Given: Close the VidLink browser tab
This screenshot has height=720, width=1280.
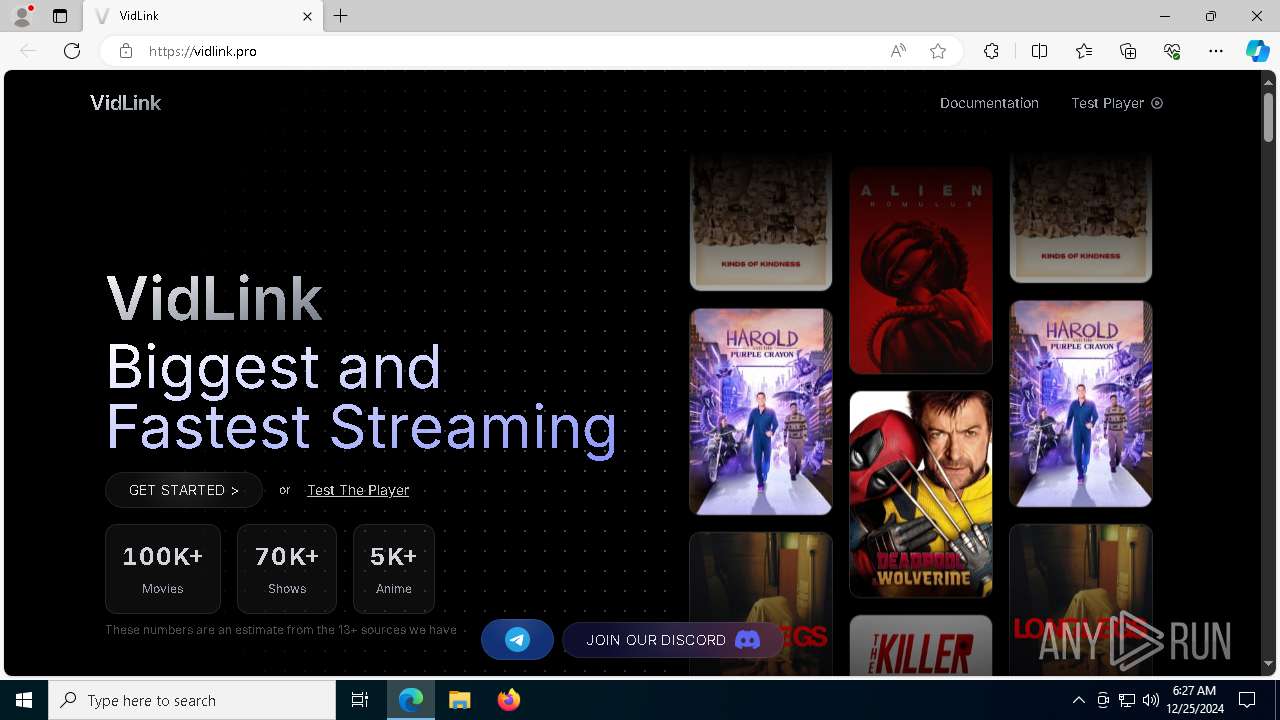Looking at the screenshot, I should (x=307, y=16).
